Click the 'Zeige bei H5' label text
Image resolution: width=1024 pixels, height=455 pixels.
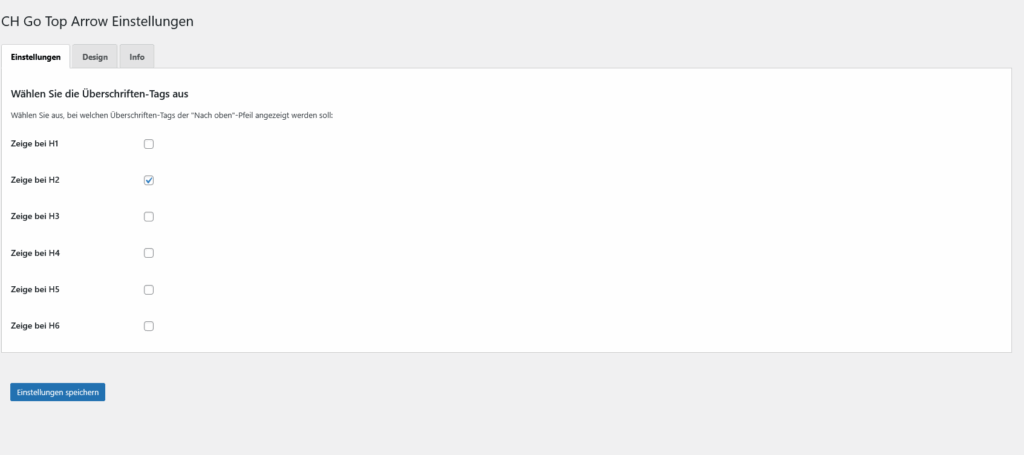pyautogui.click(x=35, y=289)
